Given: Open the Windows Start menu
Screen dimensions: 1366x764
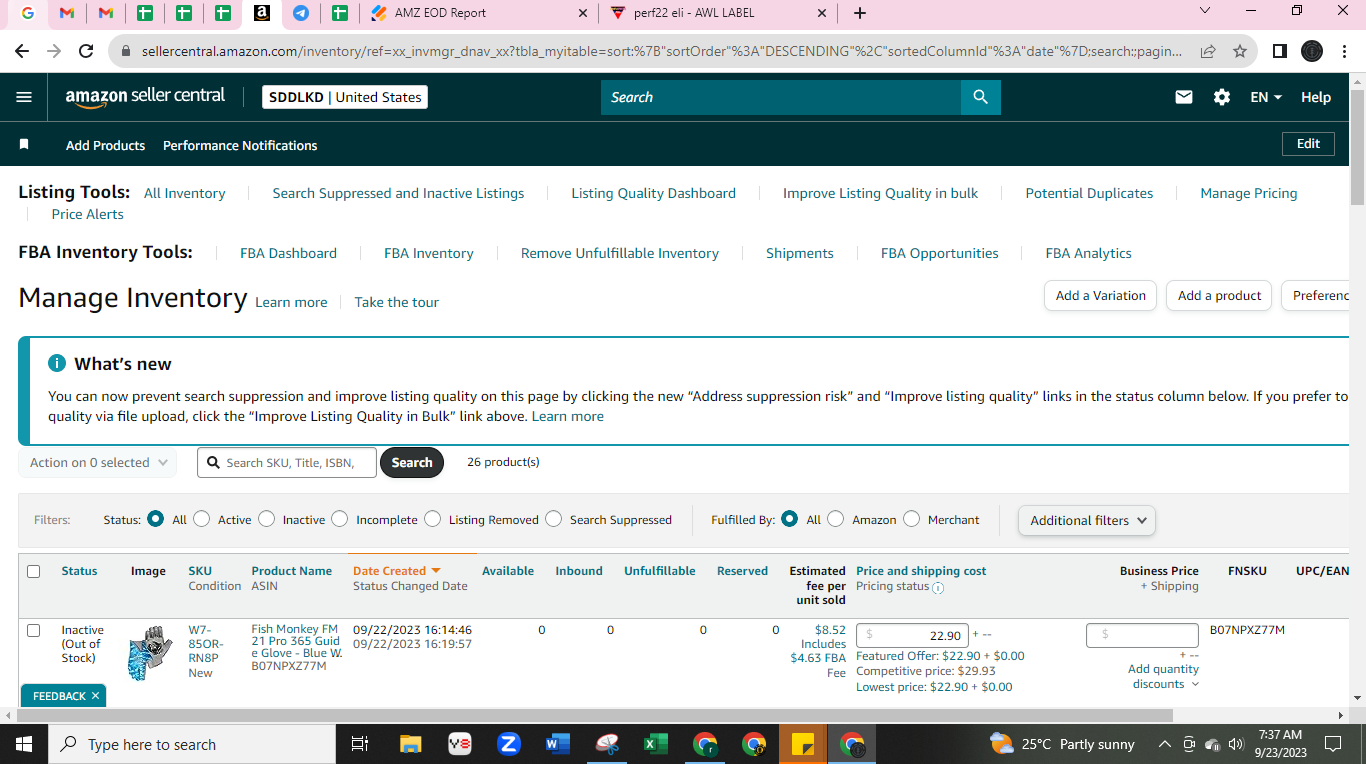Looking at the screenshot, I should point(23,744).
